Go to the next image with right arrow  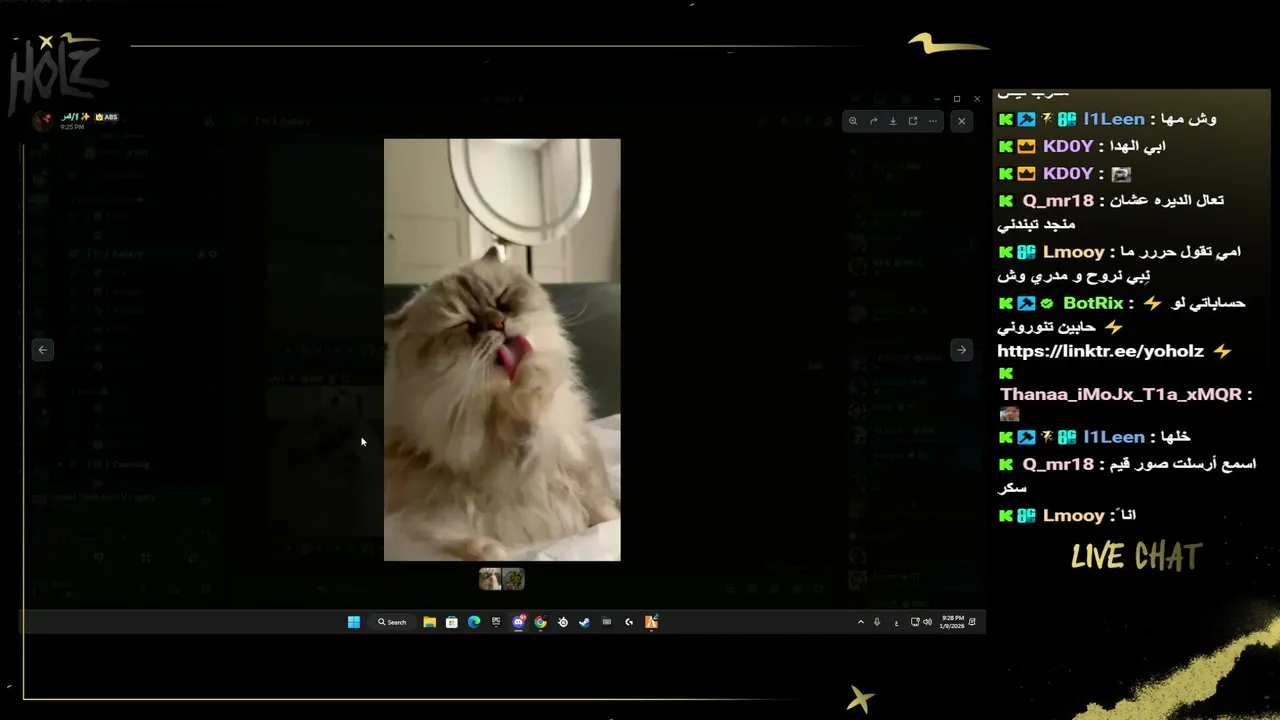pyautogui.click(x=961, y=350)
